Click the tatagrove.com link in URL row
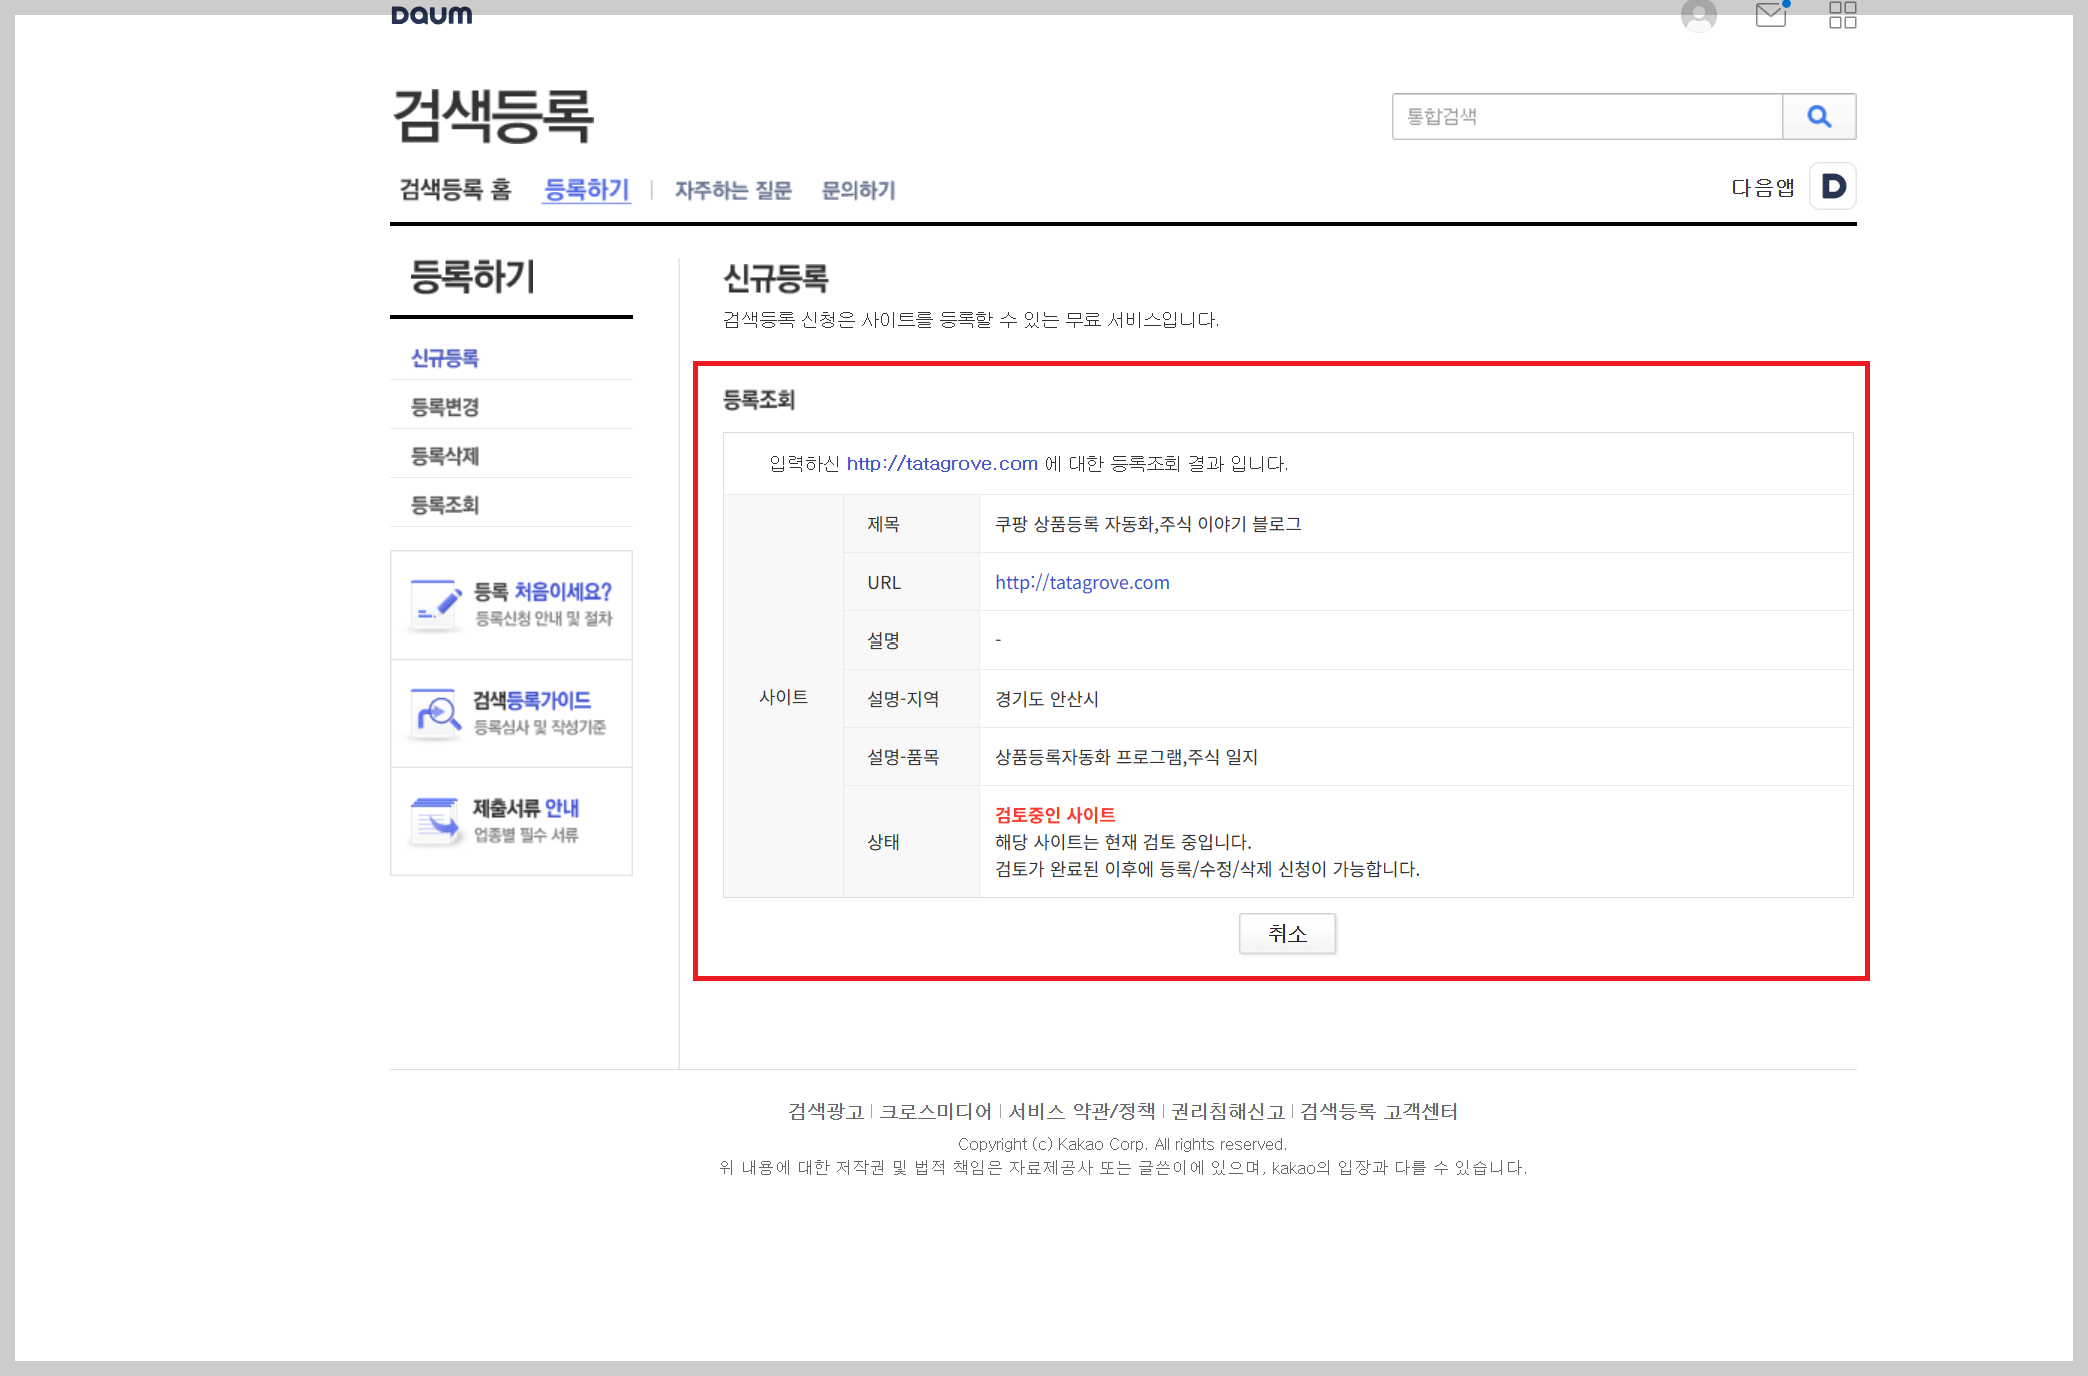 1082,582
